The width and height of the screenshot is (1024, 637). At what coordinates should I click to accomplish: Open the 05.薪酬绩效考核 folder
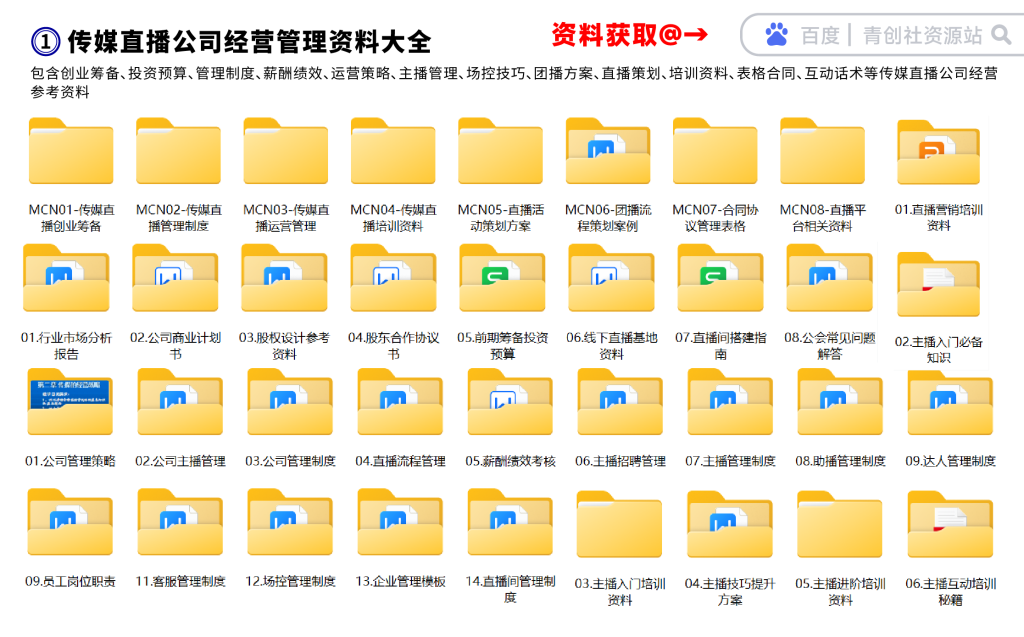510,403
